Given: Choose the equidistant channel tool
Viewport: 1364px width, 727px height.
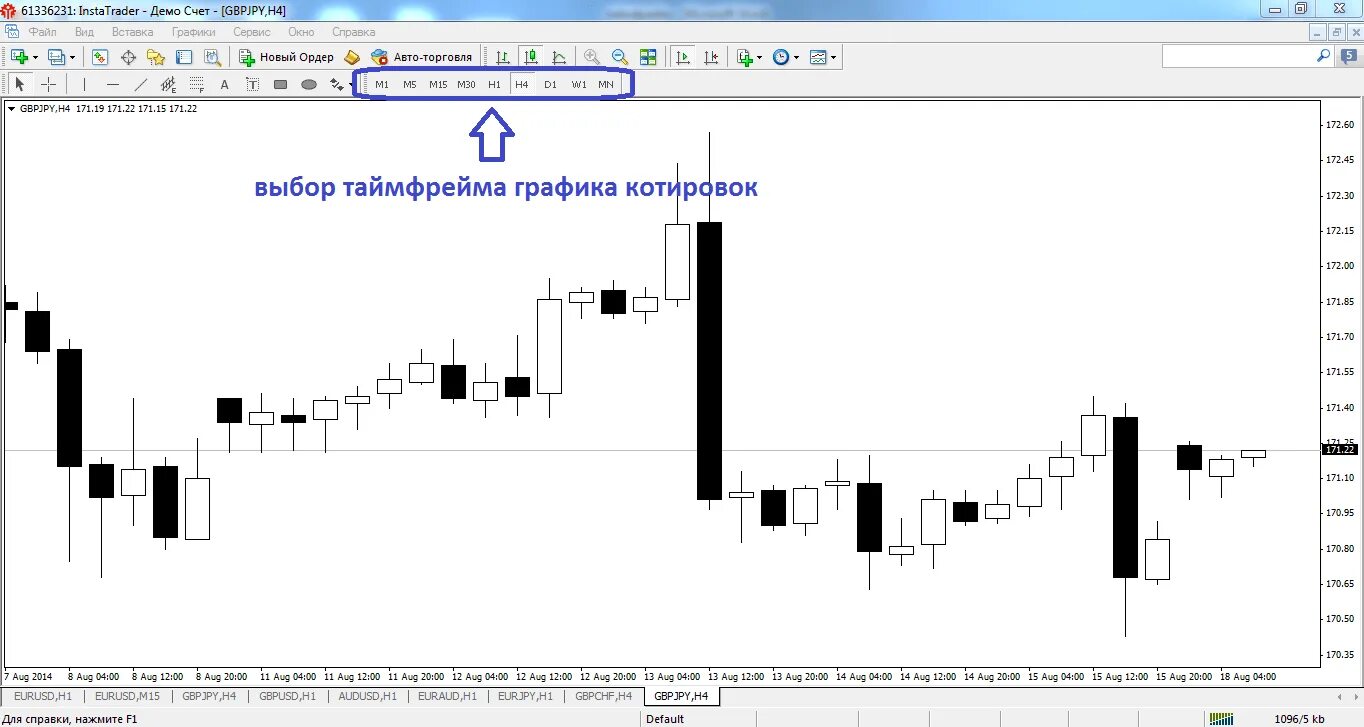Looking at the screenshot, I should [169, 84].
